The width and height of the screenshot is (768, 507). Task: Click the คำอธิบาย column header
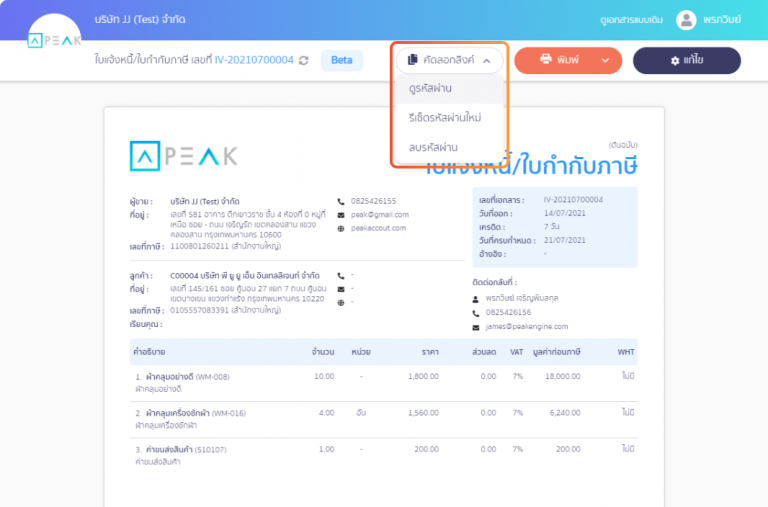pos(149,352)
